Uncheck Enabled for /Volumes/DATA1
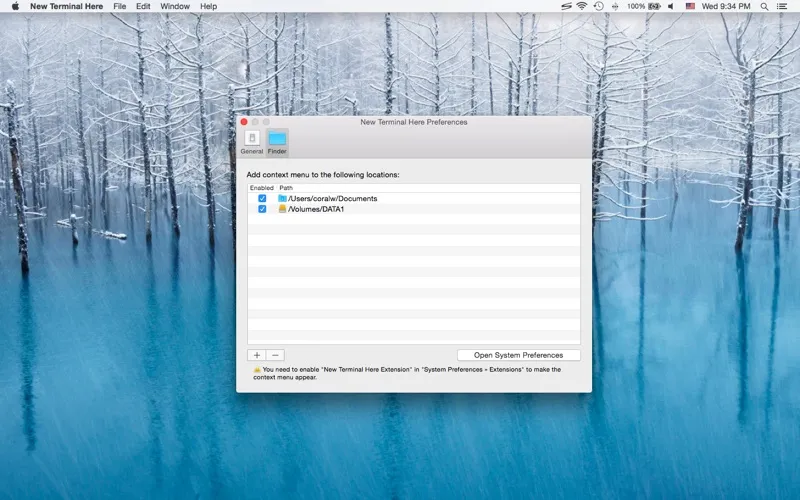 [x=262, y=209]
